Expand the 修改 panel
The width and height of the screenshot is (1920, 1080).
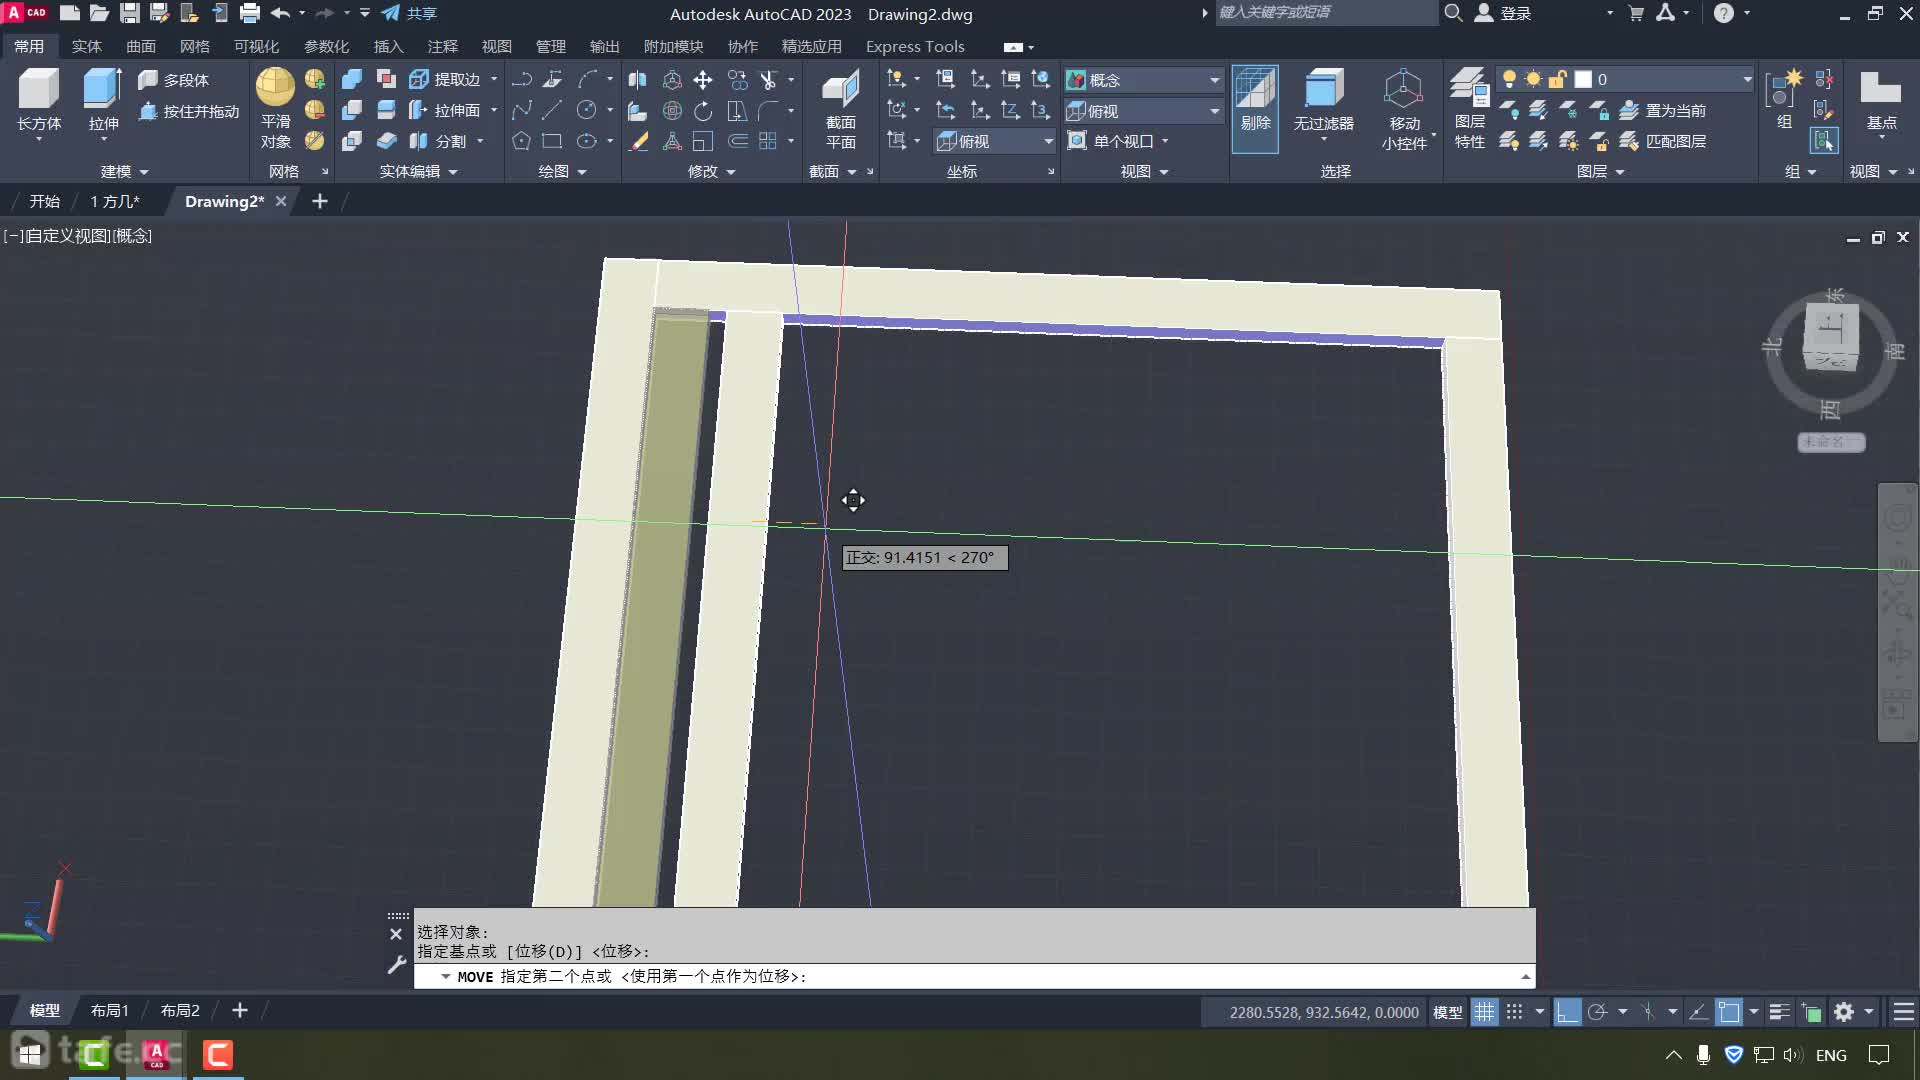point(711,171)
